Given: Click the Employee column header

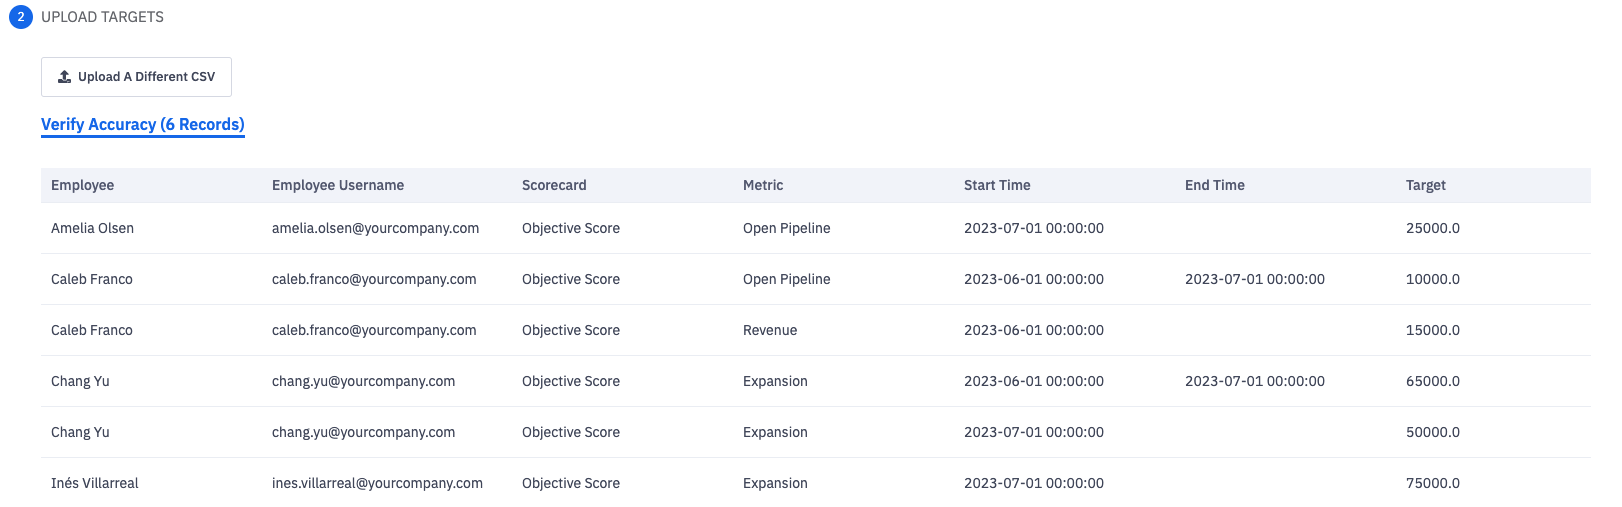Looking at the screenshot, I should (82, 185).
